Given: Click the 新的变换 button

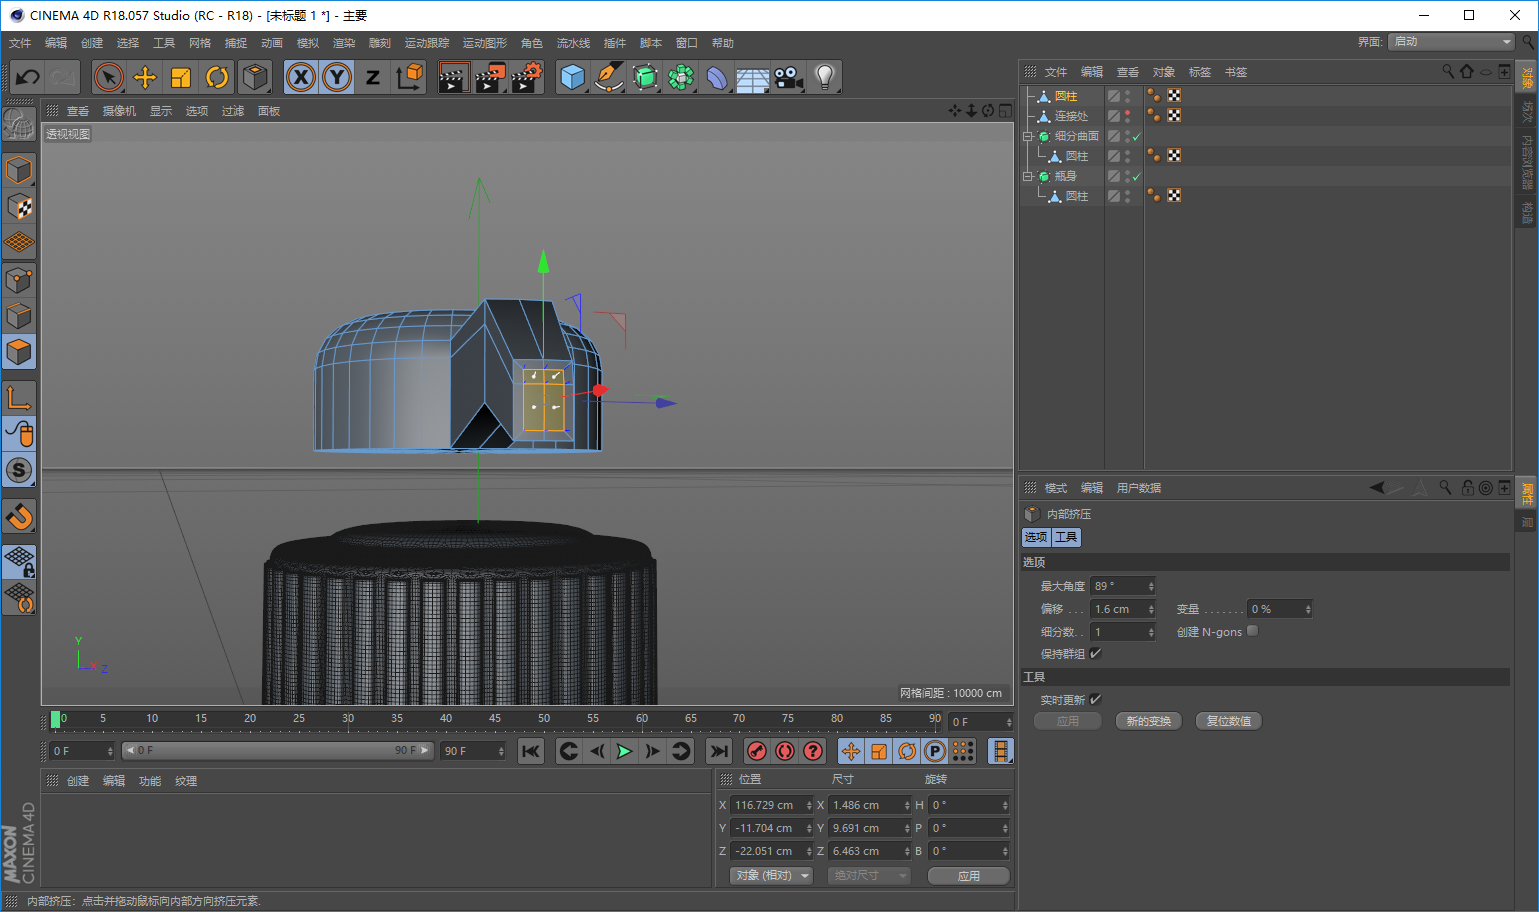Looking at the screenshot, I should [1149, 721].
